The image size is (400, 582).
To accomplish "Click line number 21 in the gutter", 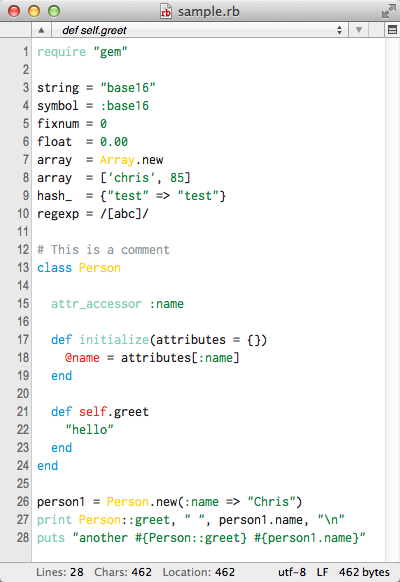I will 23,412.
